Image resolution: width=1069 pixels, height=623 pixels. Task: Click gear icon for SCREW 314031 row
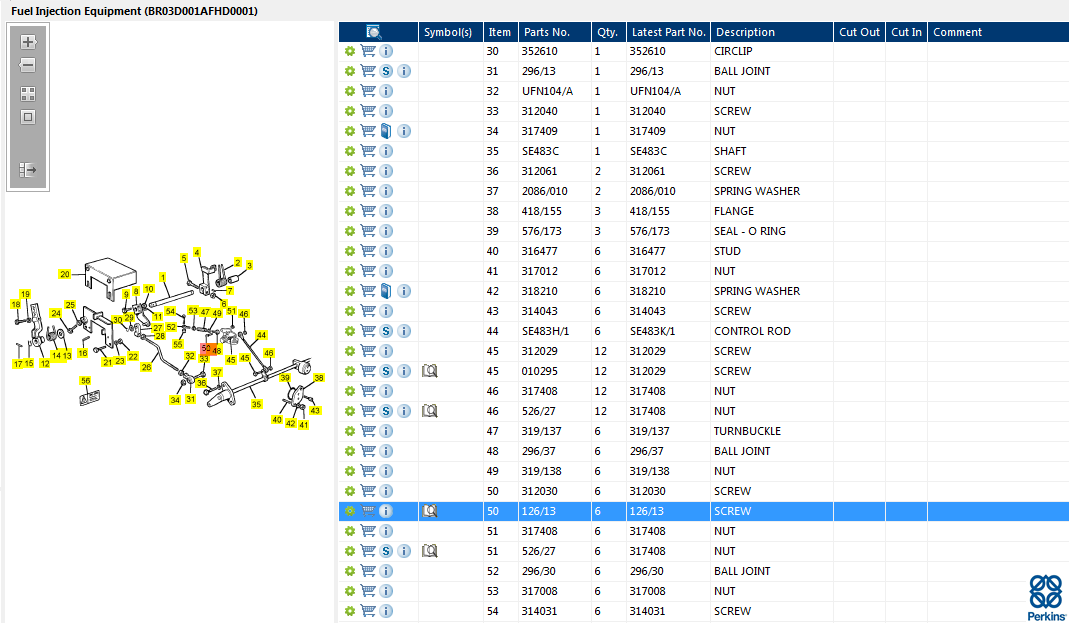[x=350, y=611]
